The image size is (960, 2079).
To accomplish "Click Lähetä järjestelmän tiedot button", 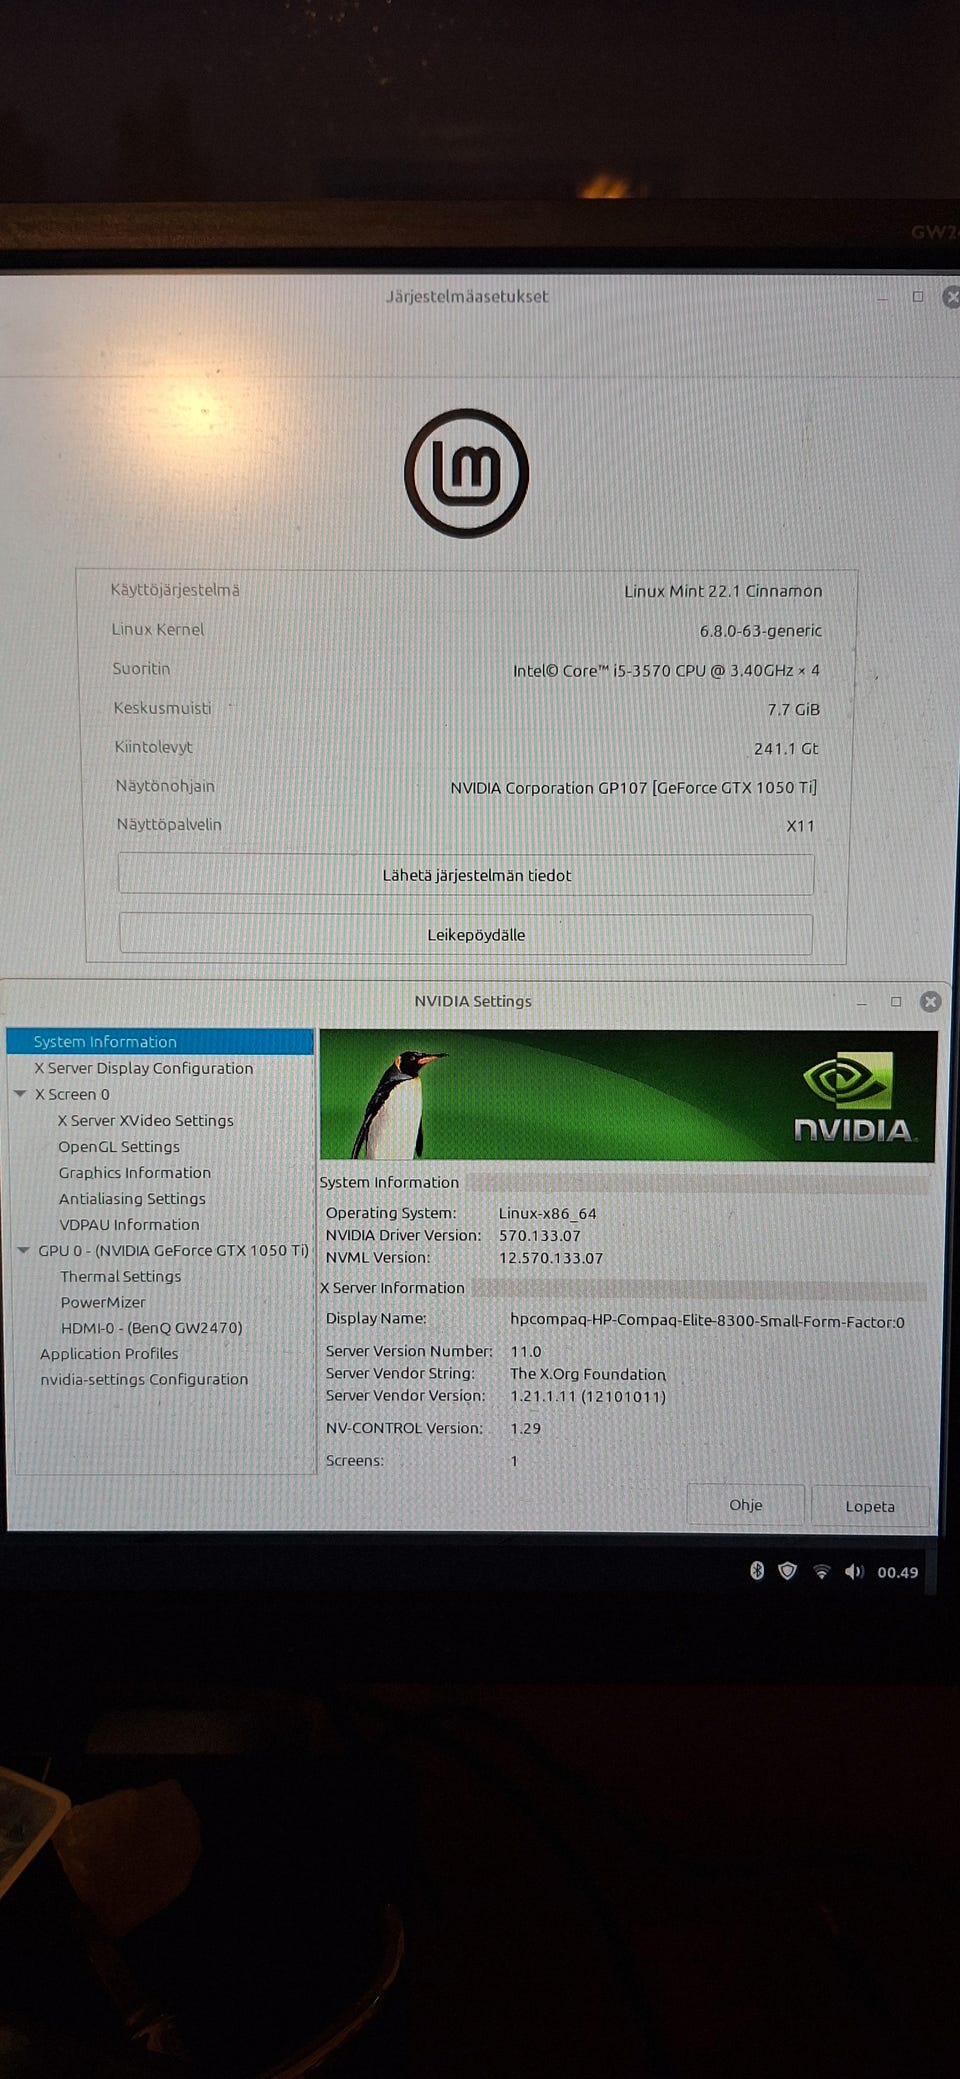I will 466,875.
